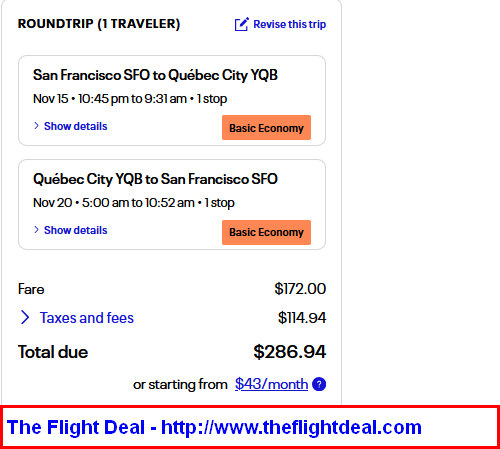This screenshot has height=449, width=500.
Task: Click the Roundtrip (1 Traveler) header
Action: (x=99, y=24)
